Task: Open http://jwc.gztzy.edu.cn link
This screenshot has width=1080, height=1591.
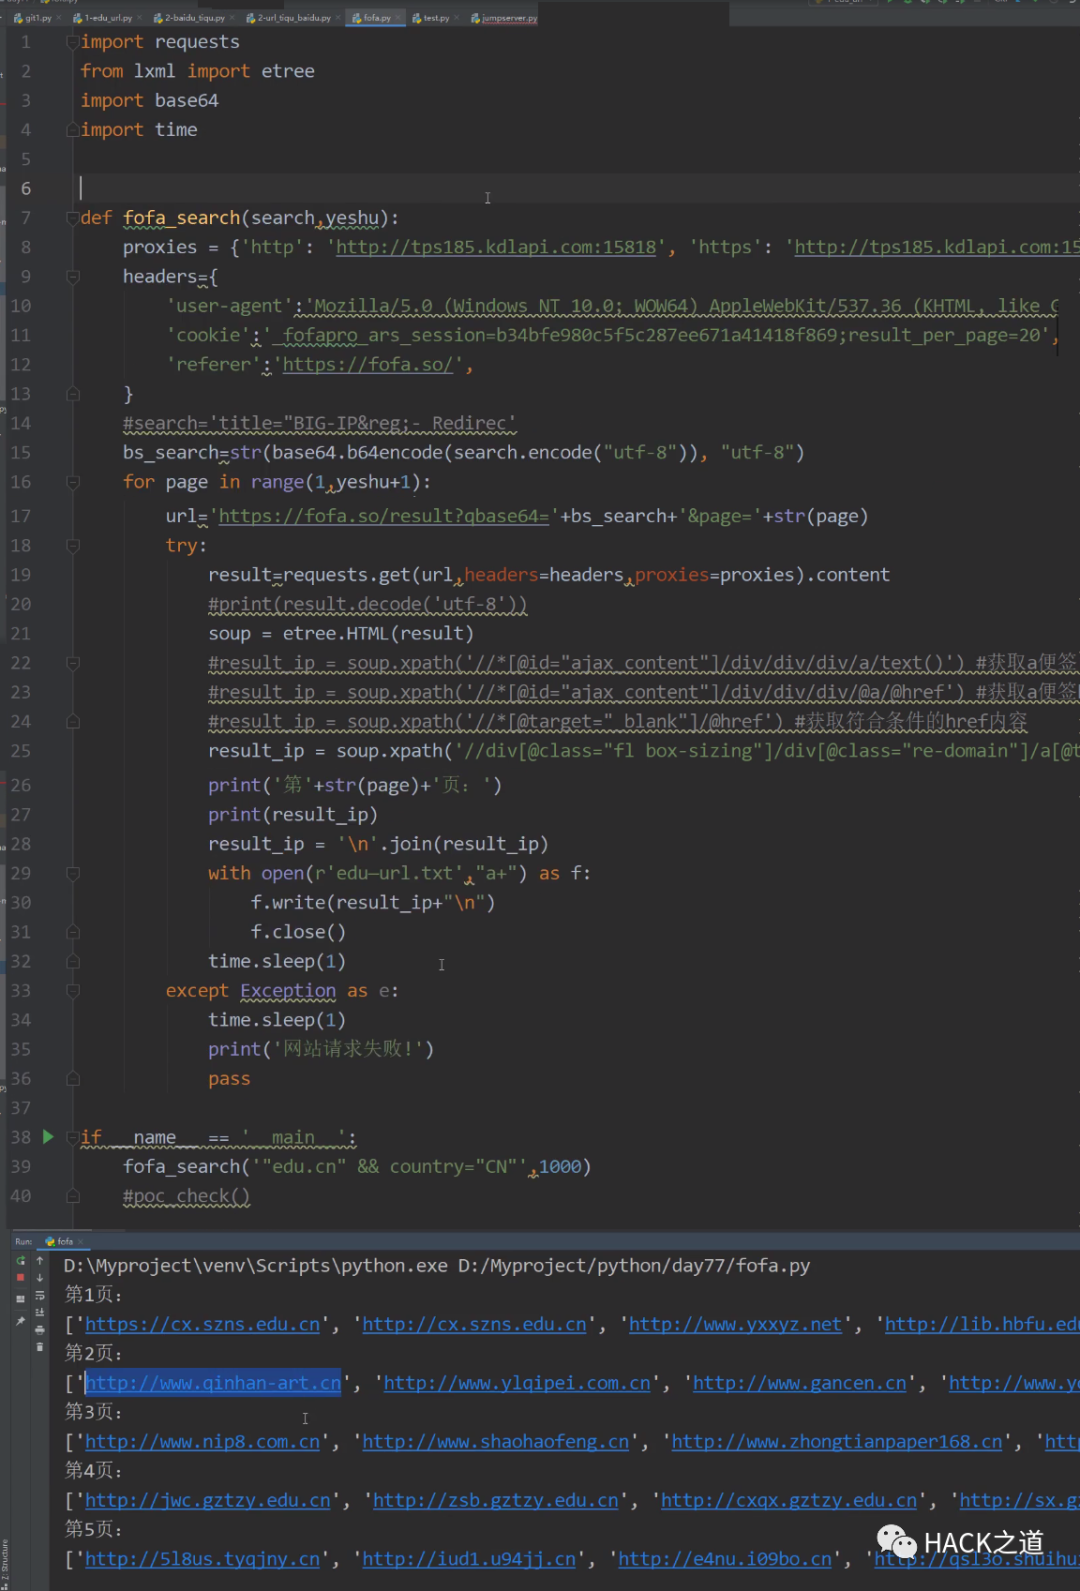Action: click(207, 1500)
